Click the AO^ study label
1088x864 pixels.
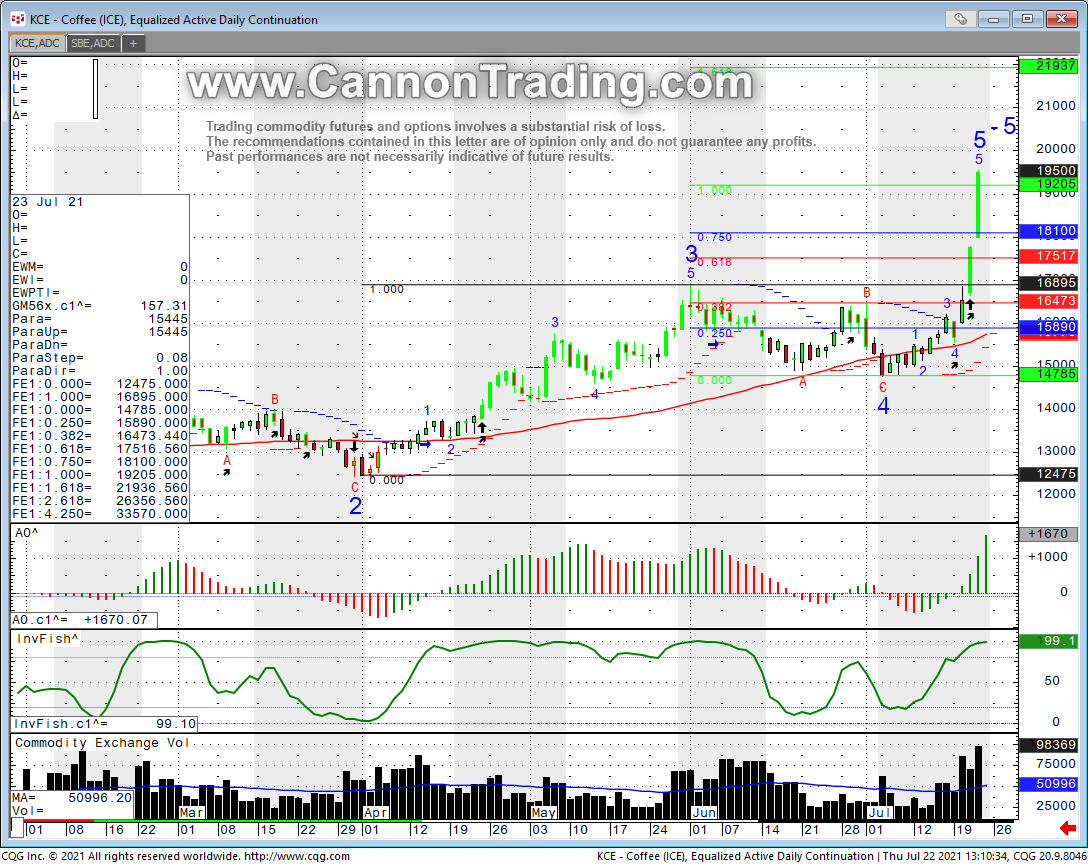tap(27, 534)
